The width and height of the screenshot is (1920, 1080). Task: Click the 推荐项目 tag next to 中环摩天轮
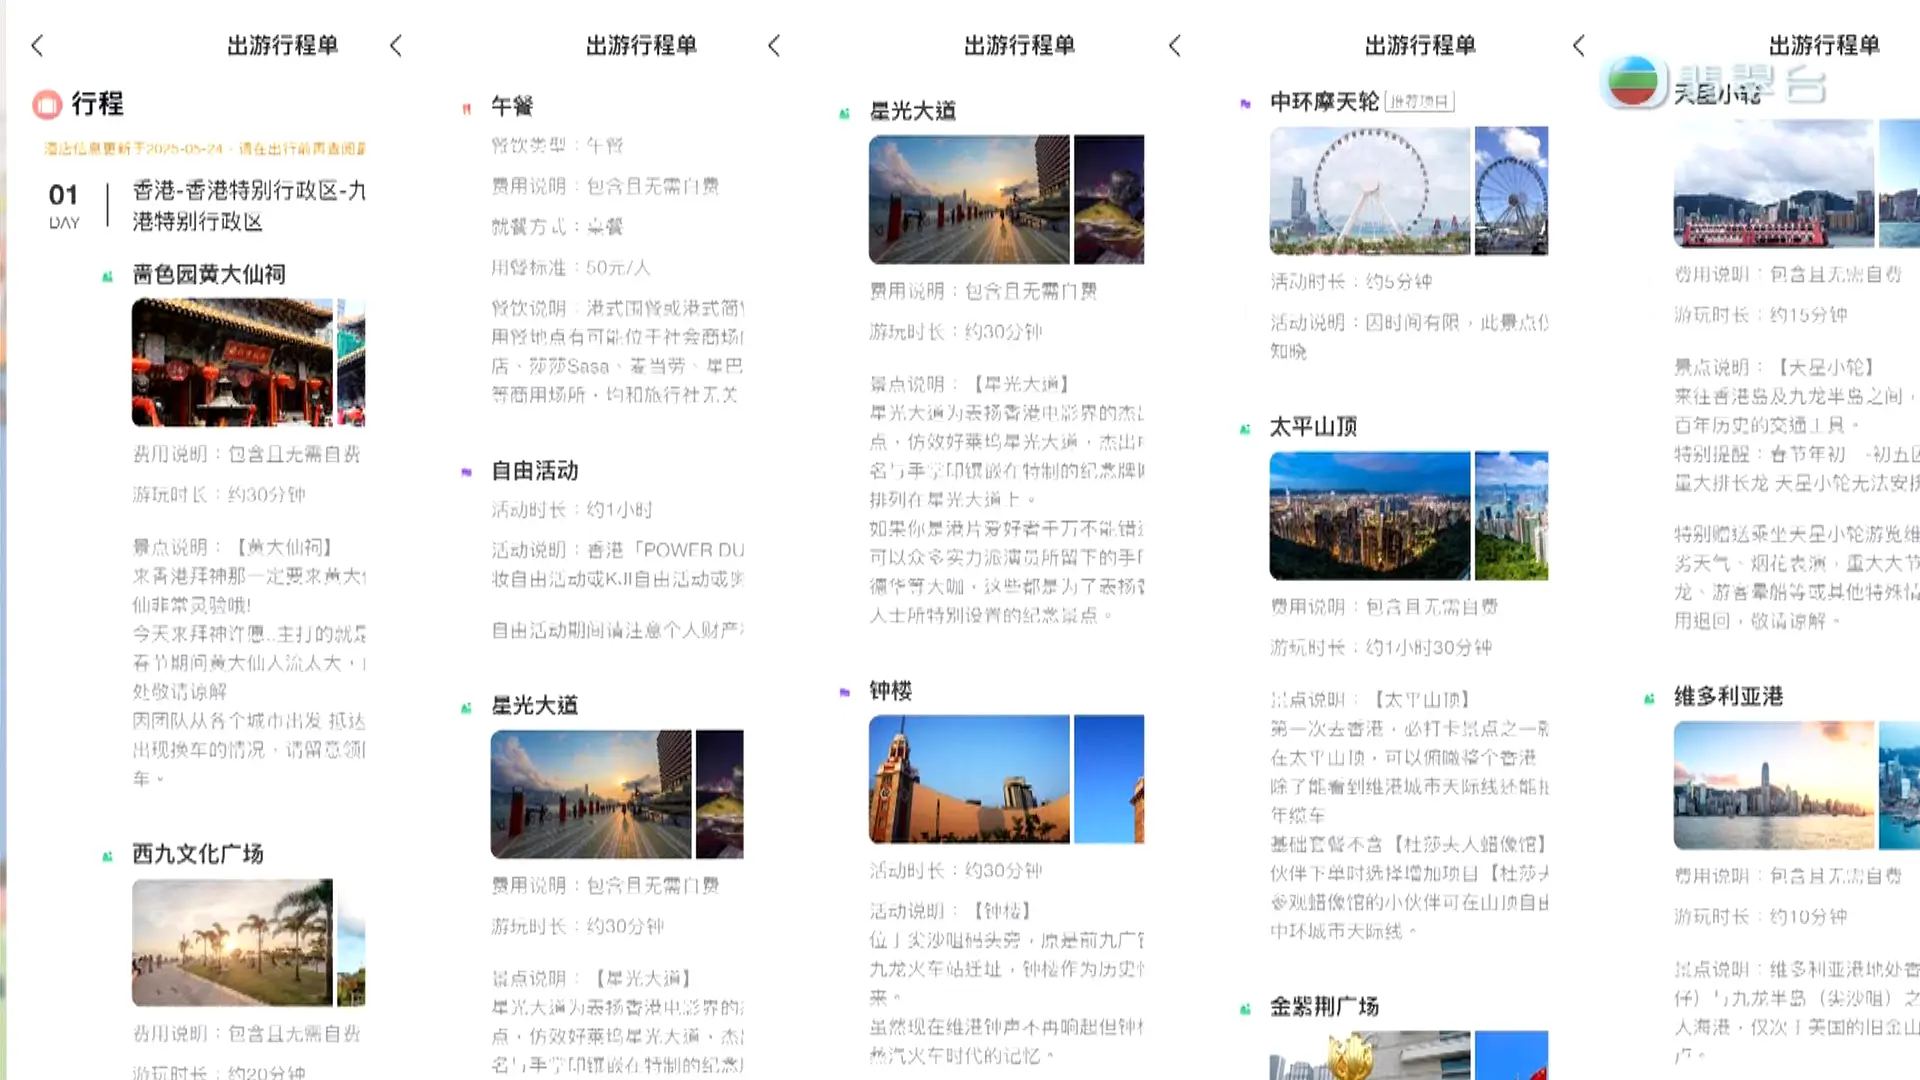[1419, 102]
